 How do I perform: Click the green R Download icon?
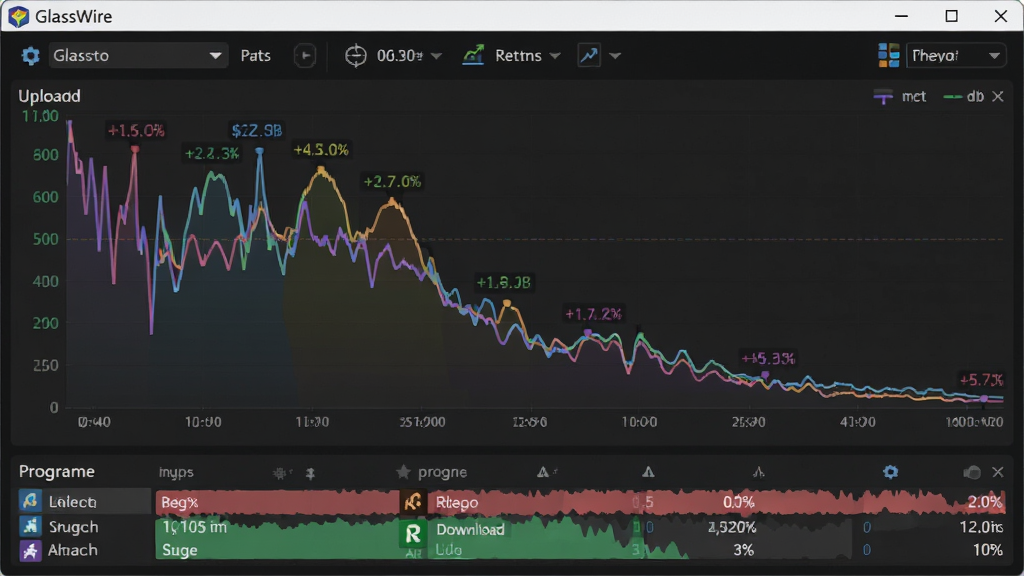point(413,534)
